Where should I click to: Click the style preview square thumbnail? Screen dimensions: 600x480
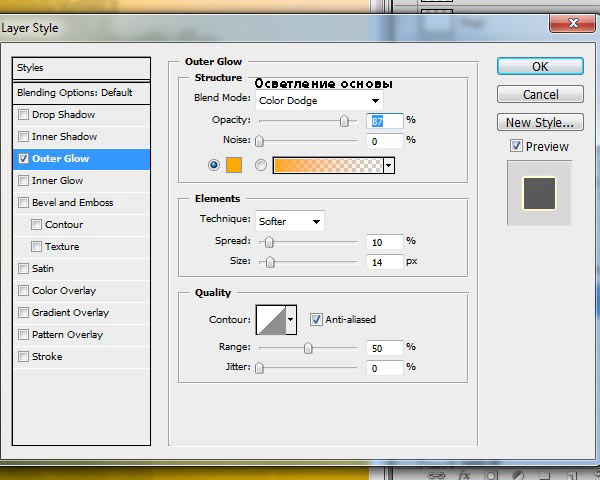(539, 193)
